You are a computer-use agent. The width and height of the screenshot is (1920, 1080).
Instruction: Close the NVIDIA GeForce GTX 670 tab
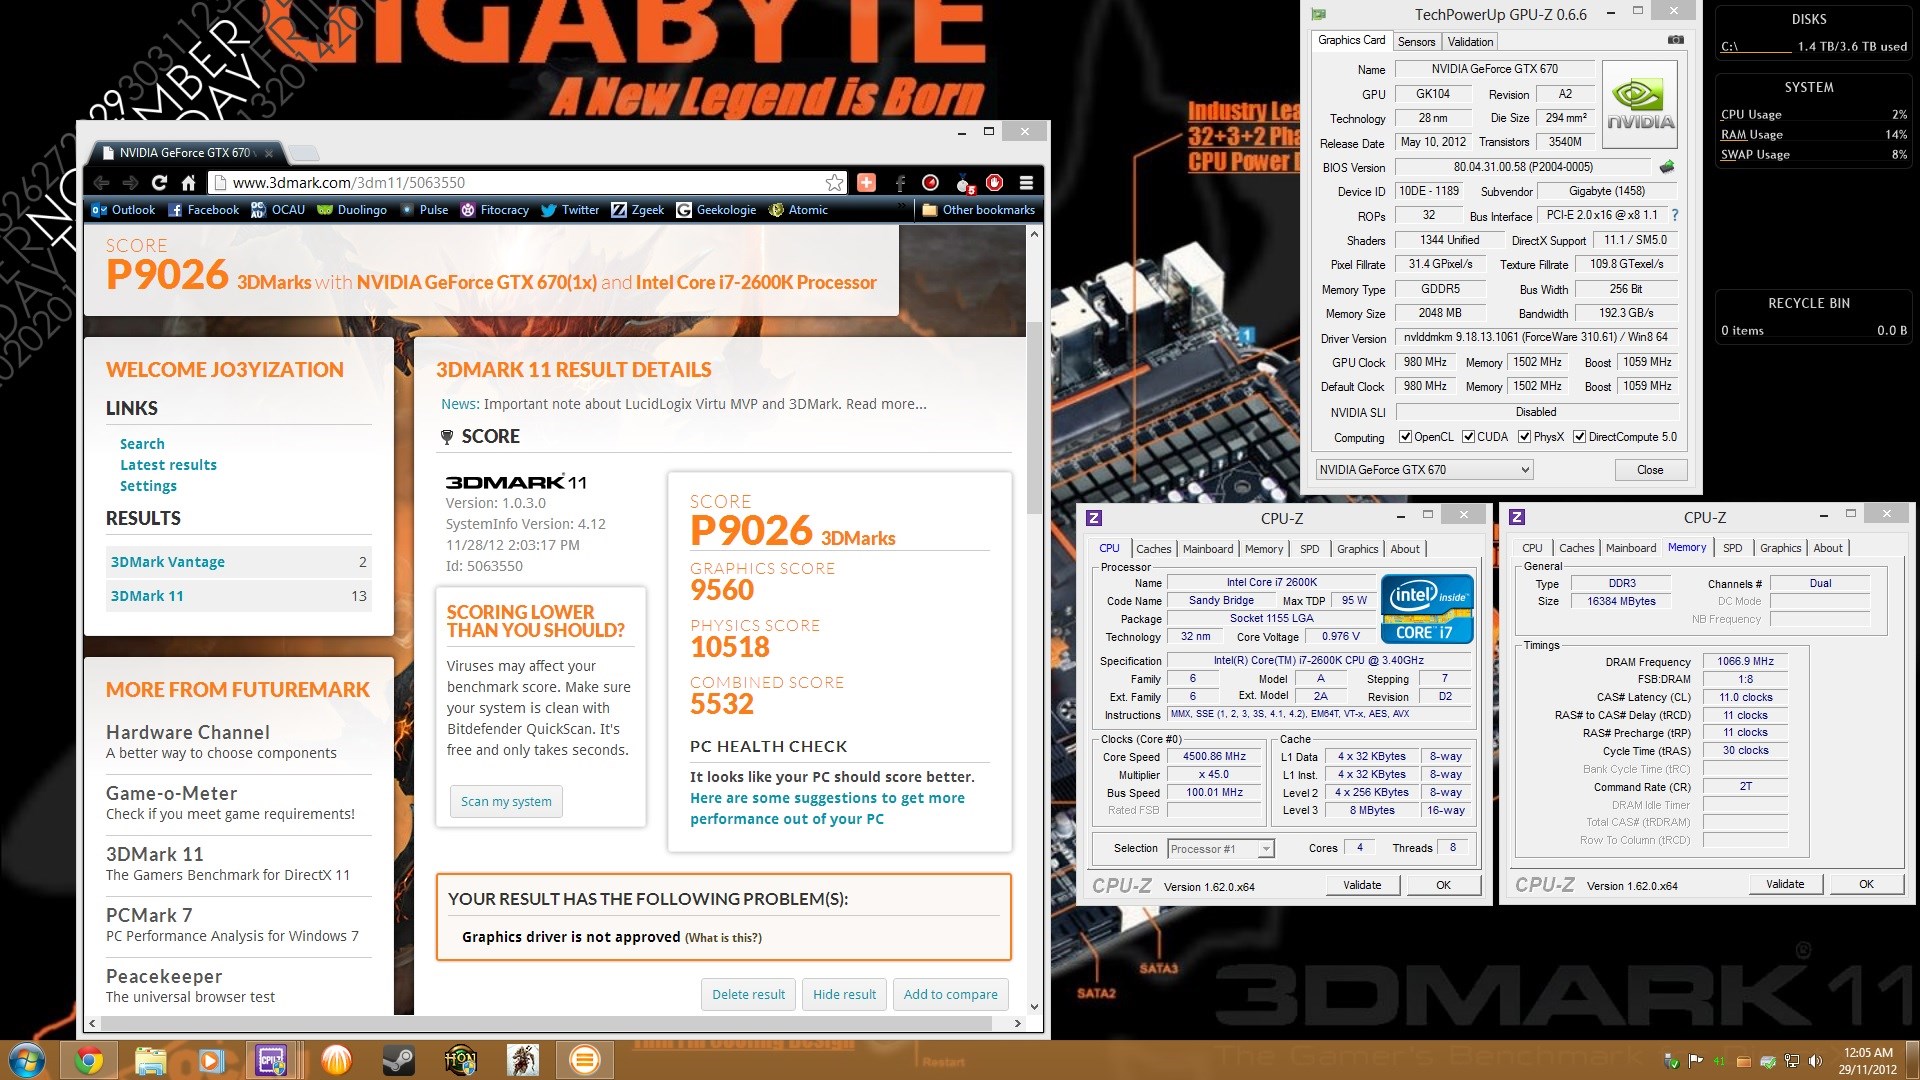click(x=269, y=153)
